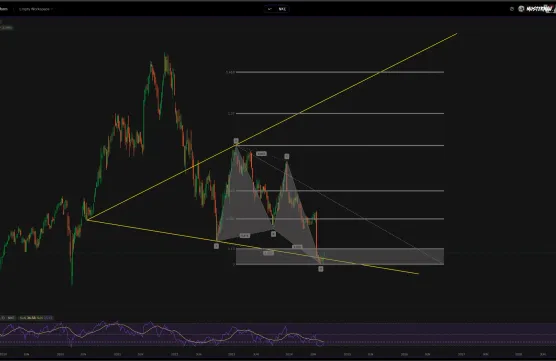Open the globe avatar icon at top right

(521, 9)
